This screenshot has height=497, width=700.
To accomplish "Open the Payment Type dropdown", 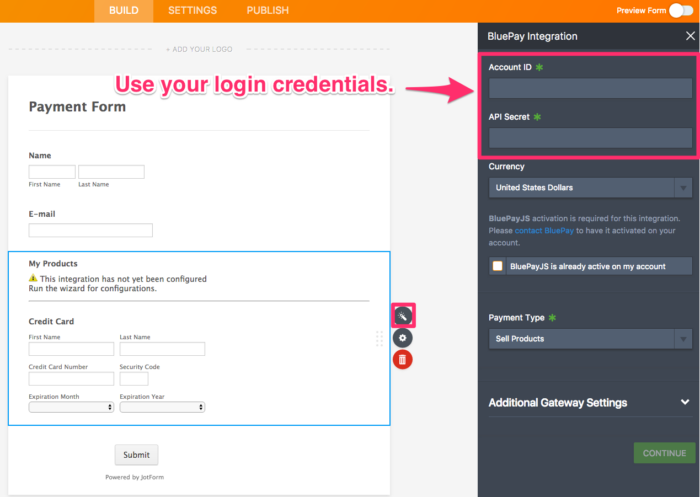I will click(x=590, y=339).
